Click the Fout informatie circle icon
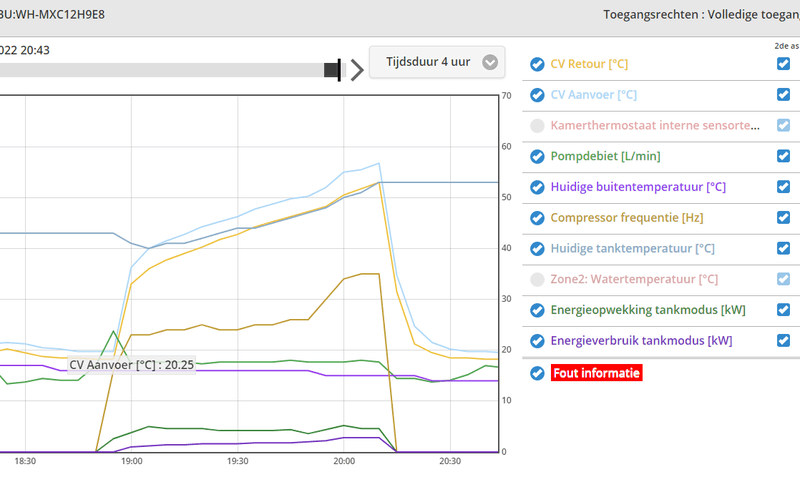The image size is (800, 477). [x=537, y=373]
